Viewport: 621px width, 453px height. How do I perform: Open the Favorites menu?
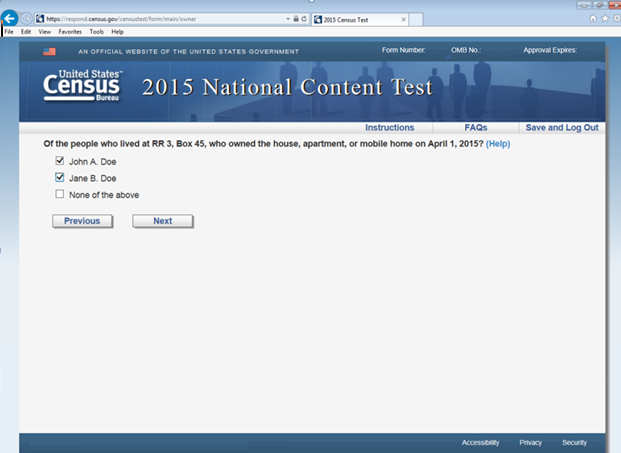coord(70,32)
